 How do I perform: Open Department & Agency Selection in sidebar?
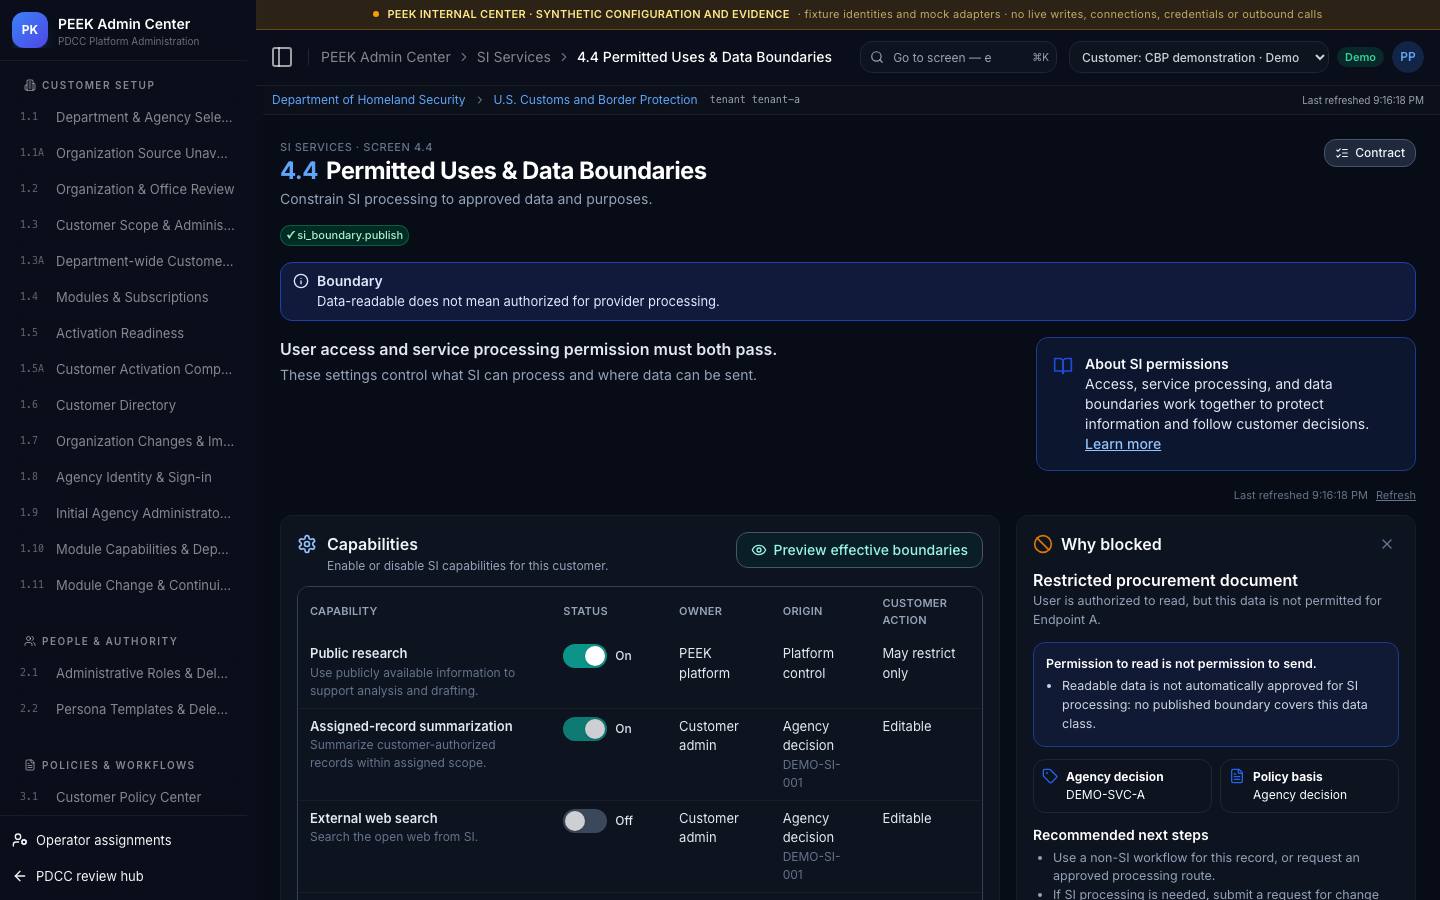(x=128, y=117)
